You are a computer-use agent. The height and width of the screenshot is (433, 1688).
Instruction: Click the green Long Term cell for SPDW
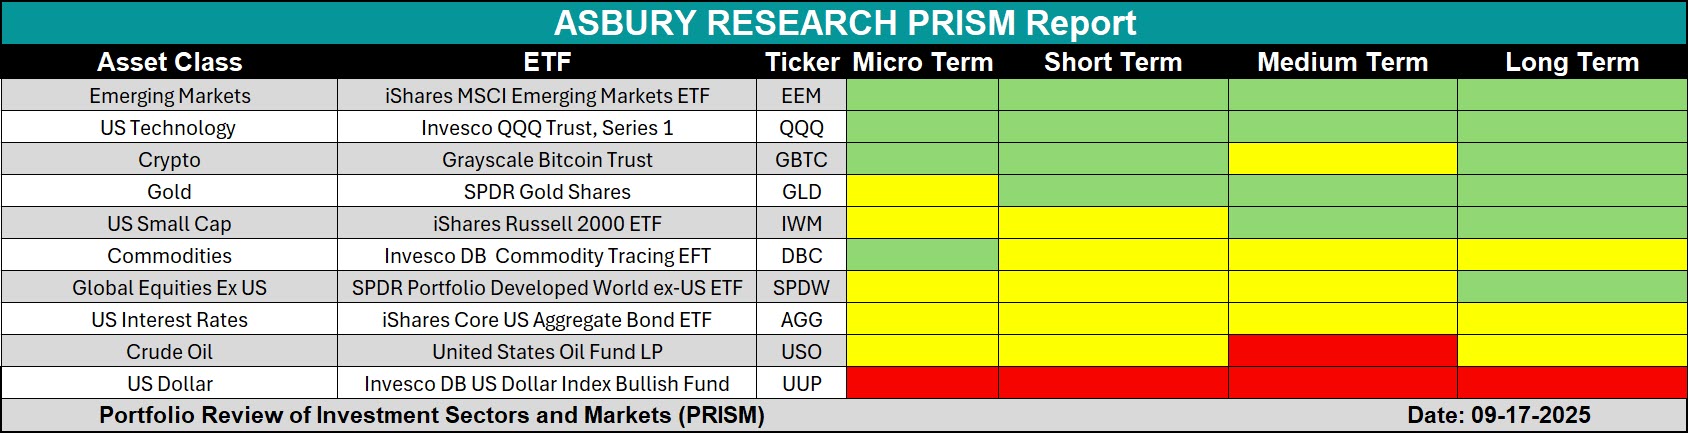pyautogui.click(x=1572, y=288)
